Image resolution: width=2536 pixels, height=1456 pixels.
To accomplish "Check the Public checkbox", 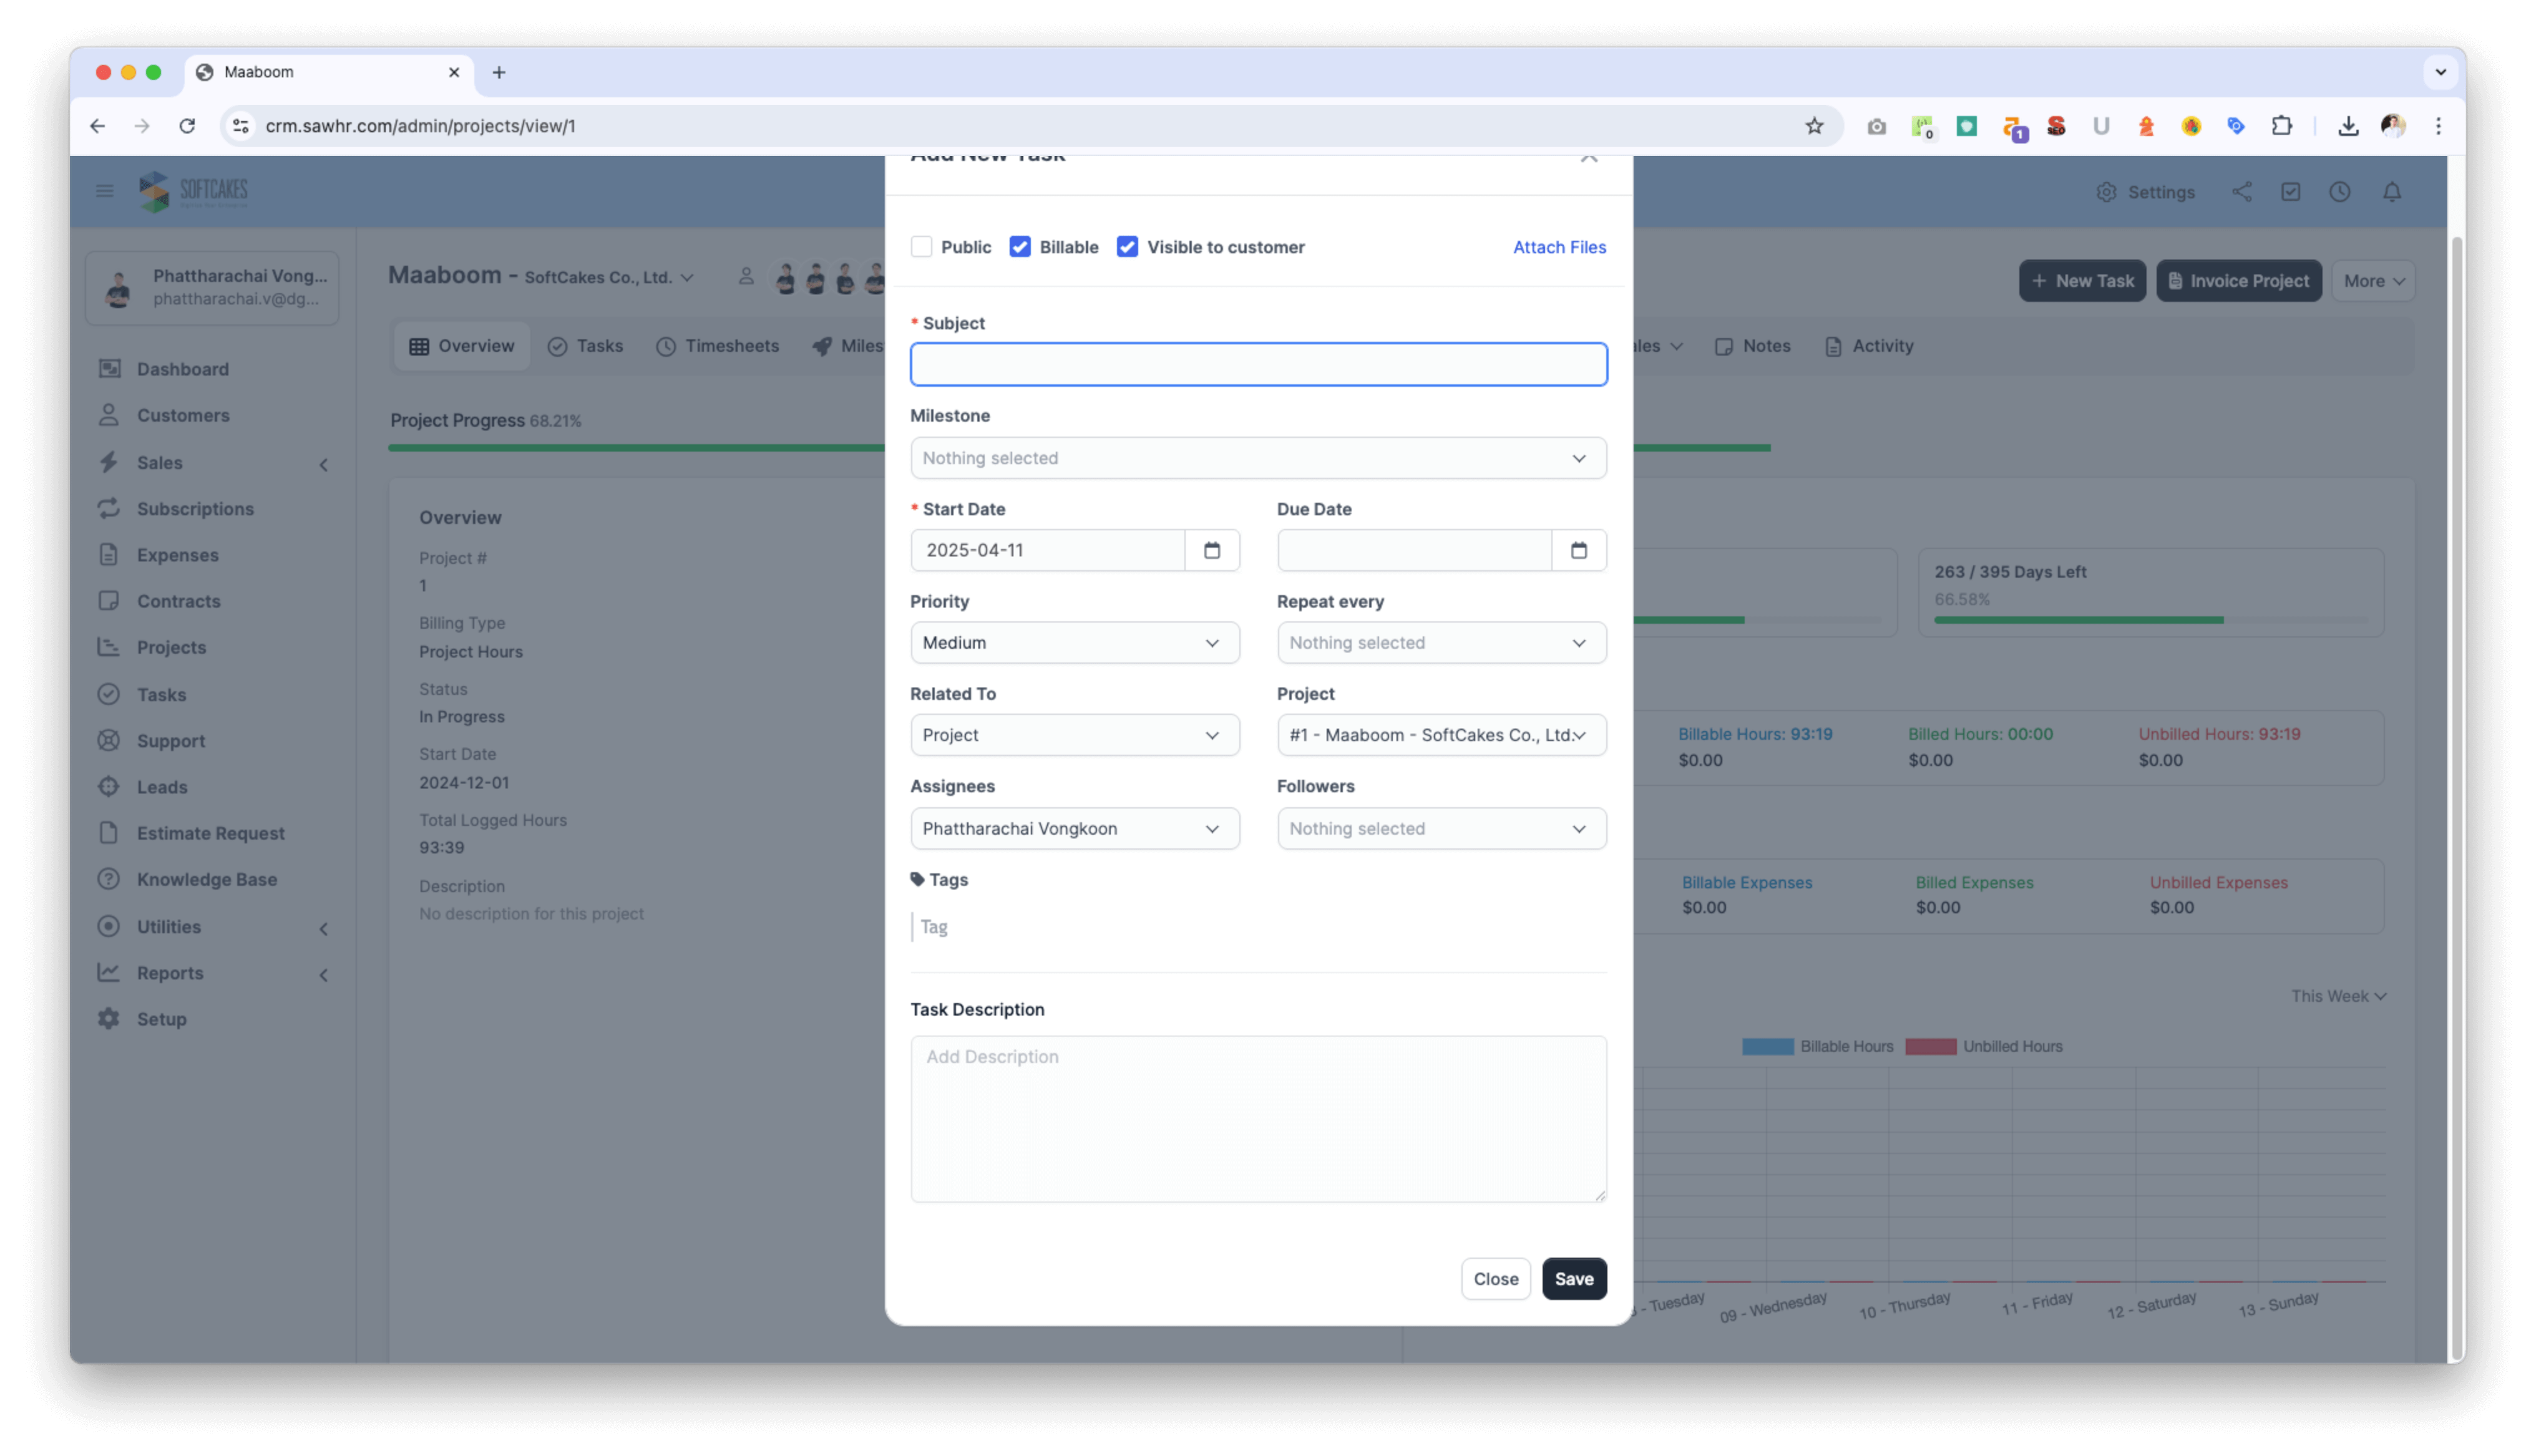I will pos(921,247).
